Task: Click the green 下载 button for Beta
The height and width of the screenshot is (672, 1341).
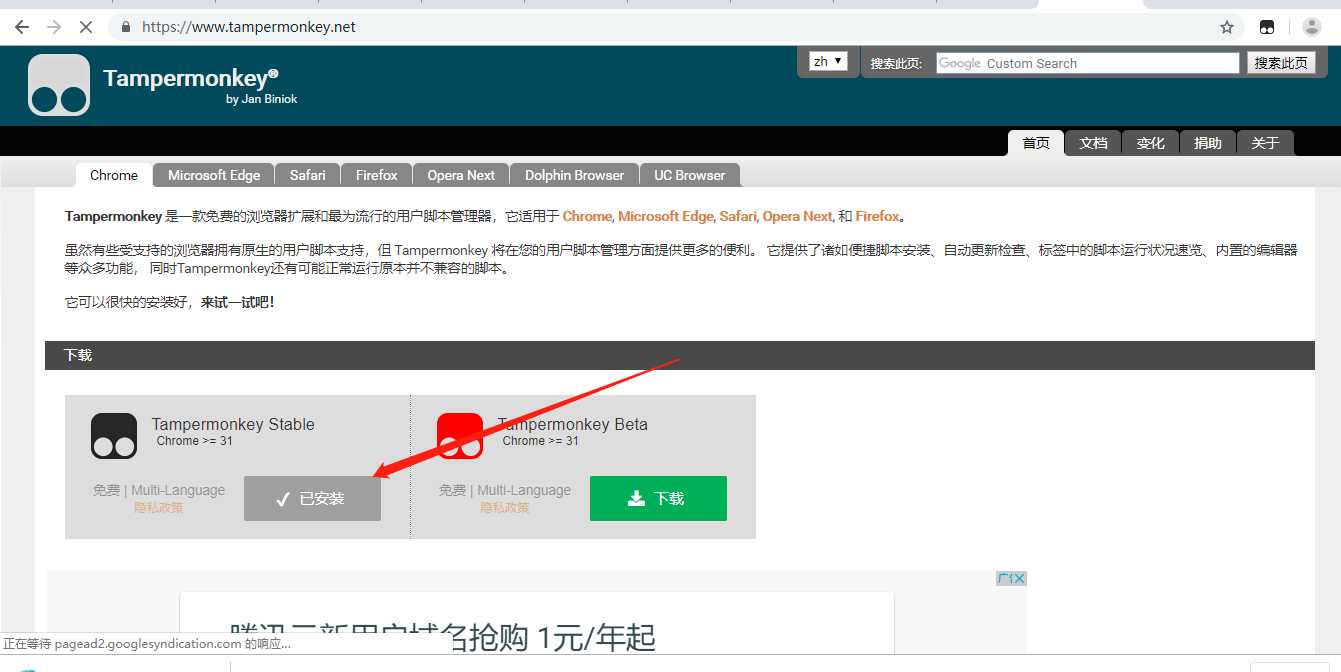Action: click(658, 498)
